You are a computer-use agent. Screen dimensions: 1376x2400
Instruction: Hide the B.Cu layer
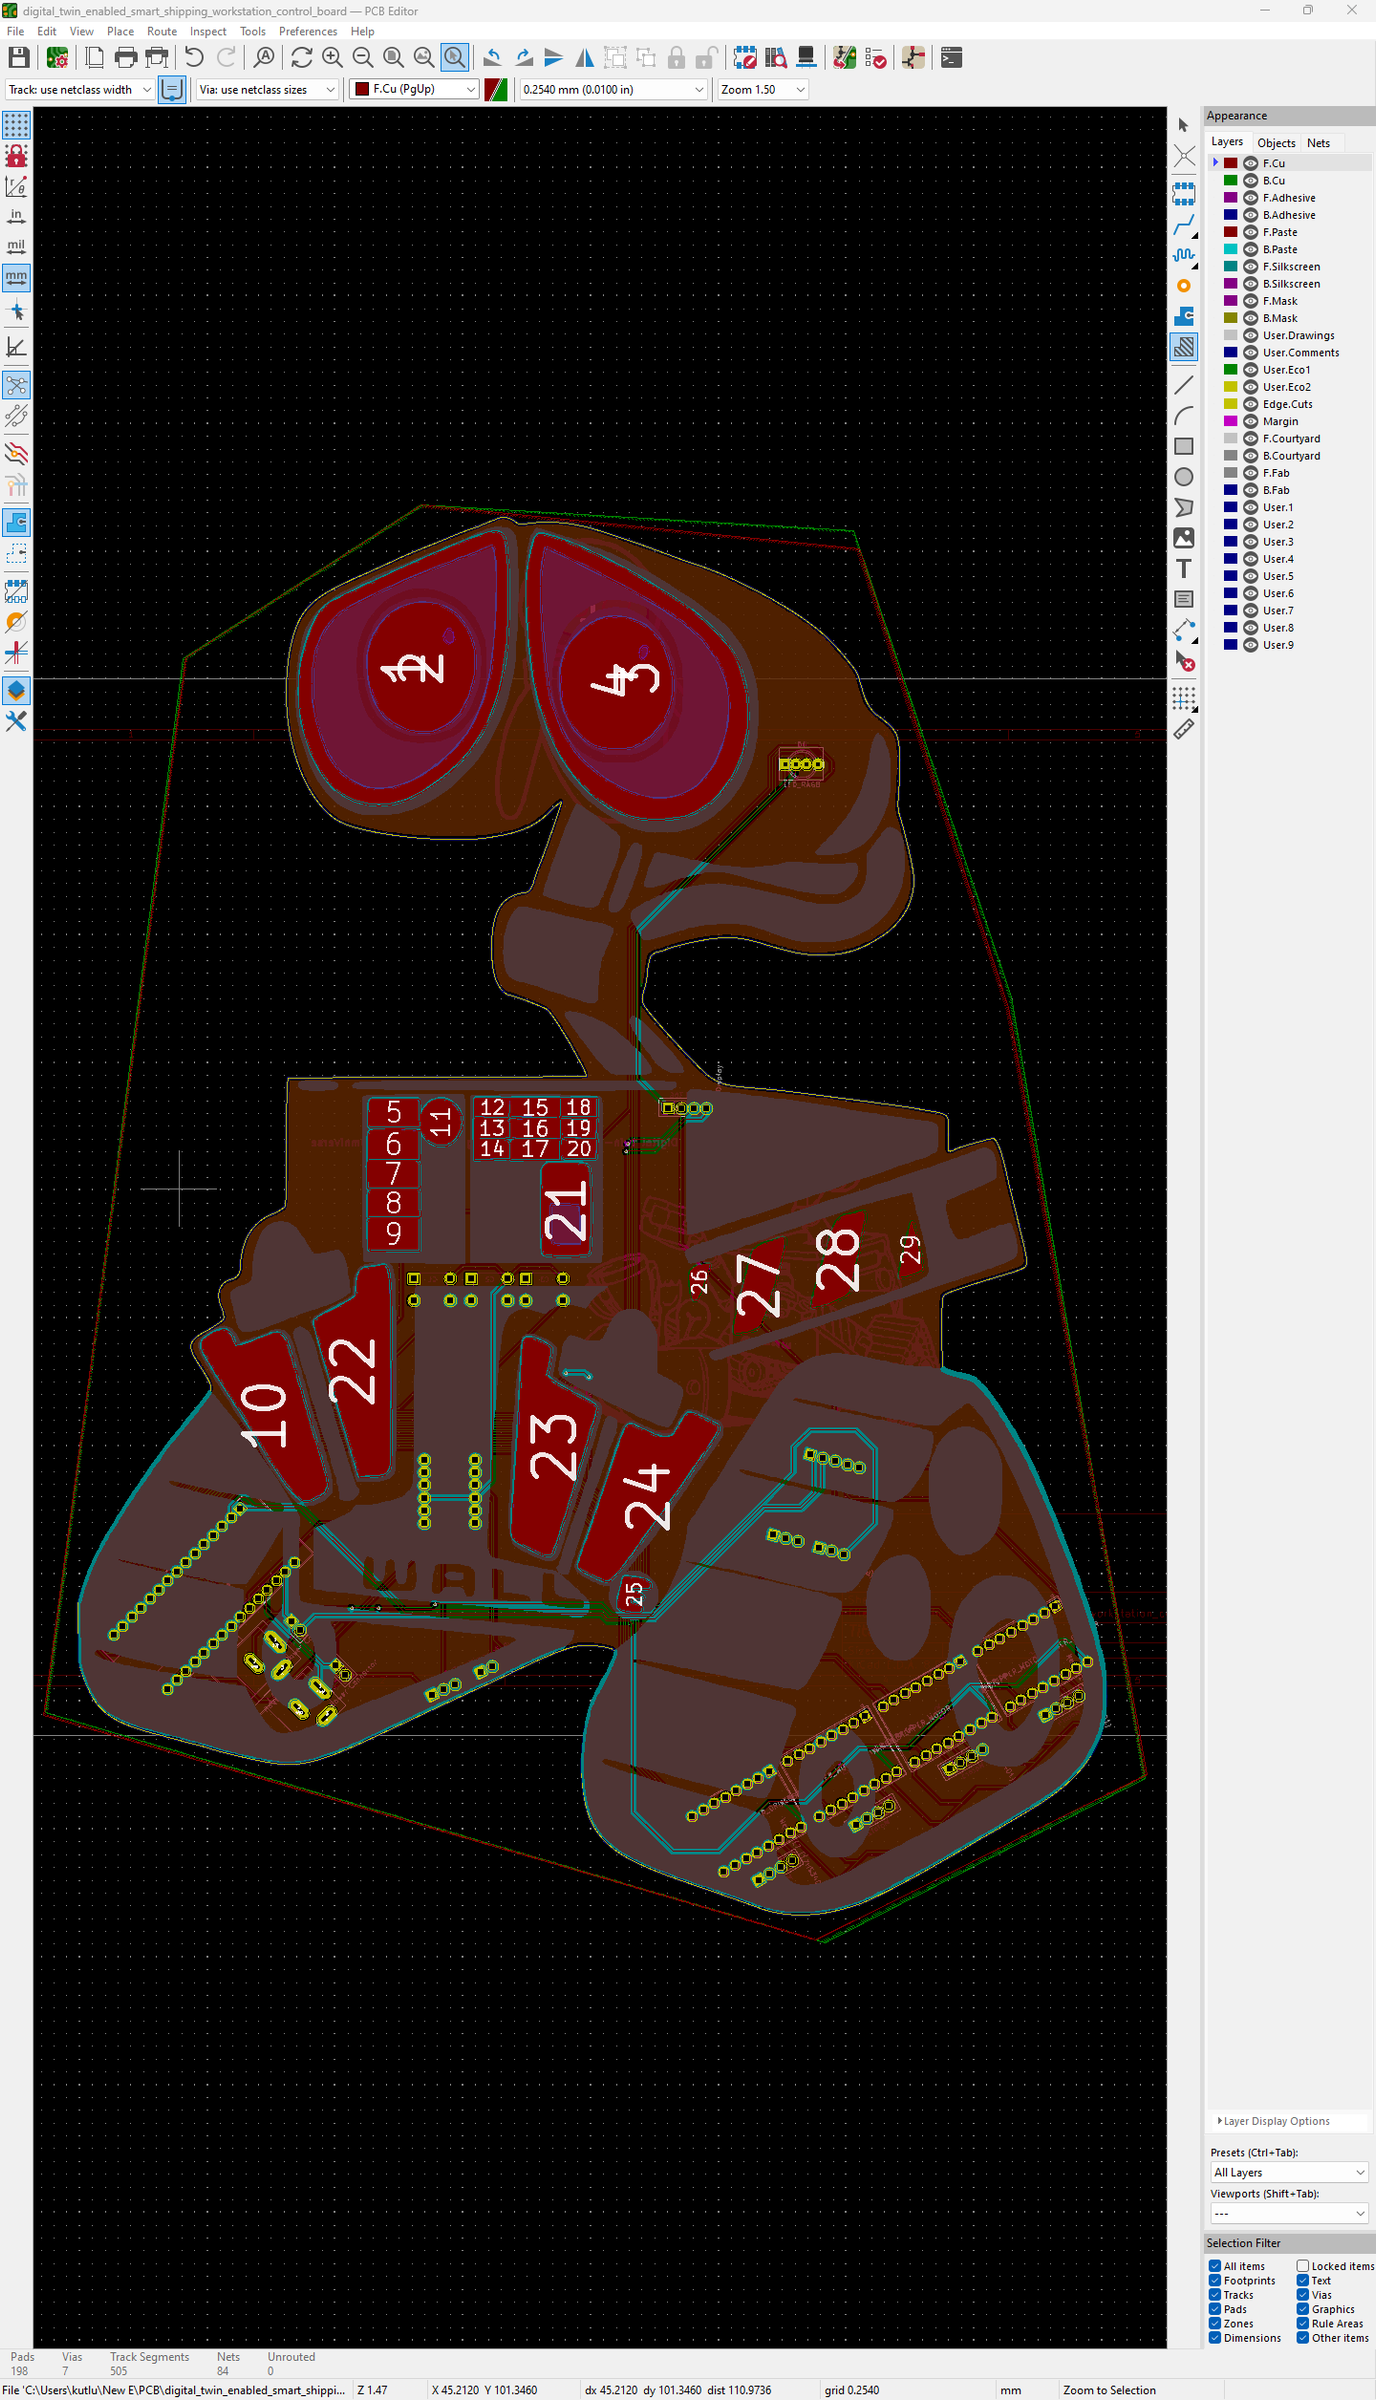click(1250, 181)
